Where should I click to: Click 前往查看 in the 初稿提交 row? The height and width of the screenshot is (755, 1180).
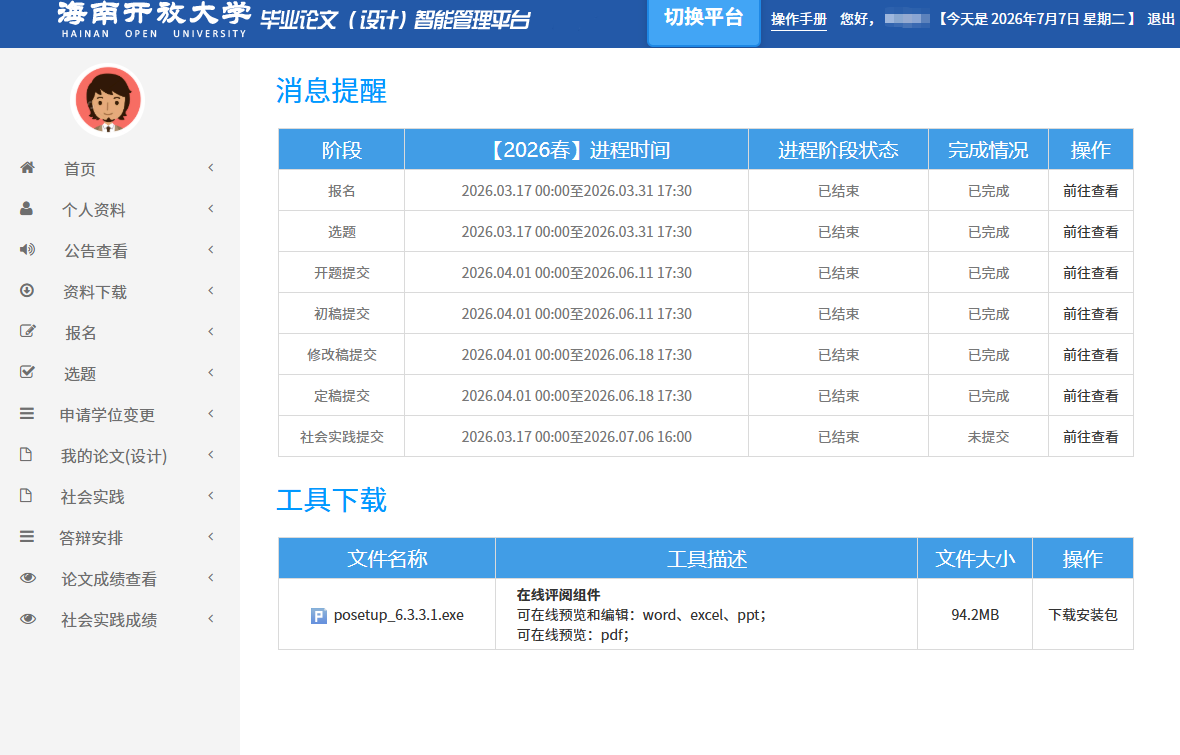1090,314
